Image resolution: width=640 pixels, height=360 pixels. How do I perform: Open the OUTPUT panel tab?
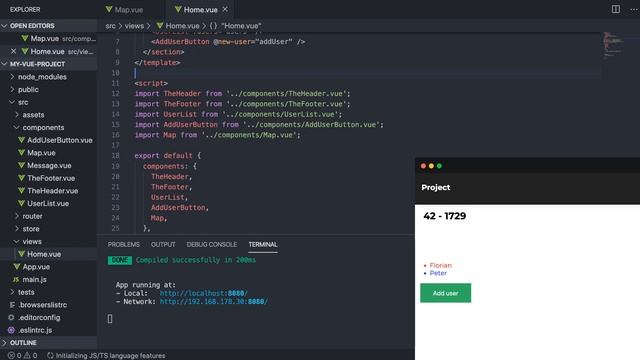(x=163, y=244)
